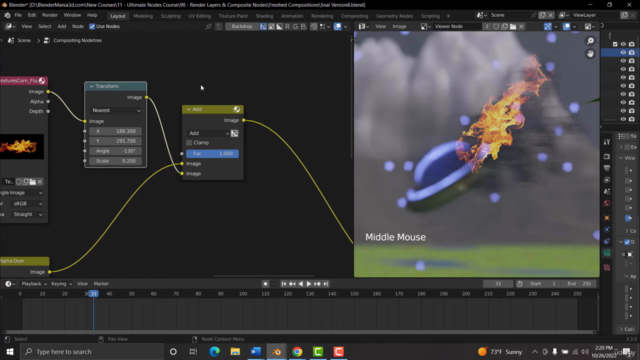The height and width of the screenshot is (360, 640).
Task: Open the sRGB color space dropdown
Action: click(27, 204)
